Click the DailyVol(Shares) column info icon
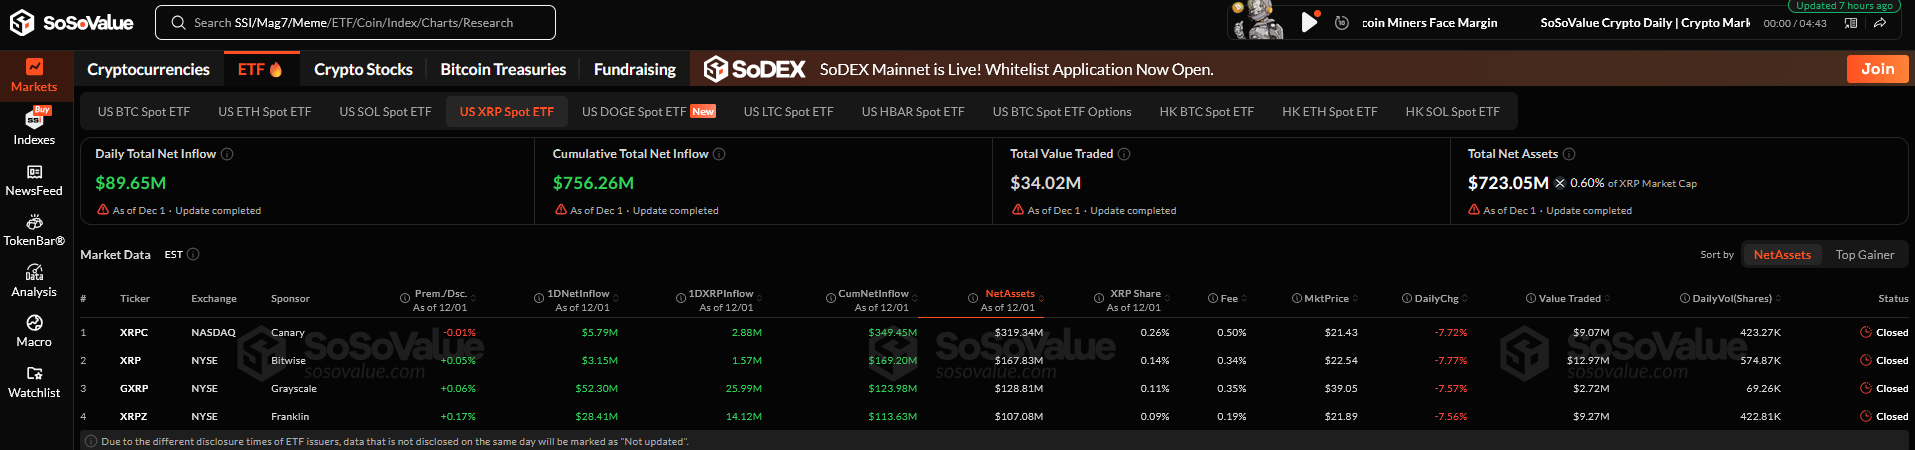The width and height of the screenshot is (1915, 450). pyautogui.click(x=1685, y=298)
